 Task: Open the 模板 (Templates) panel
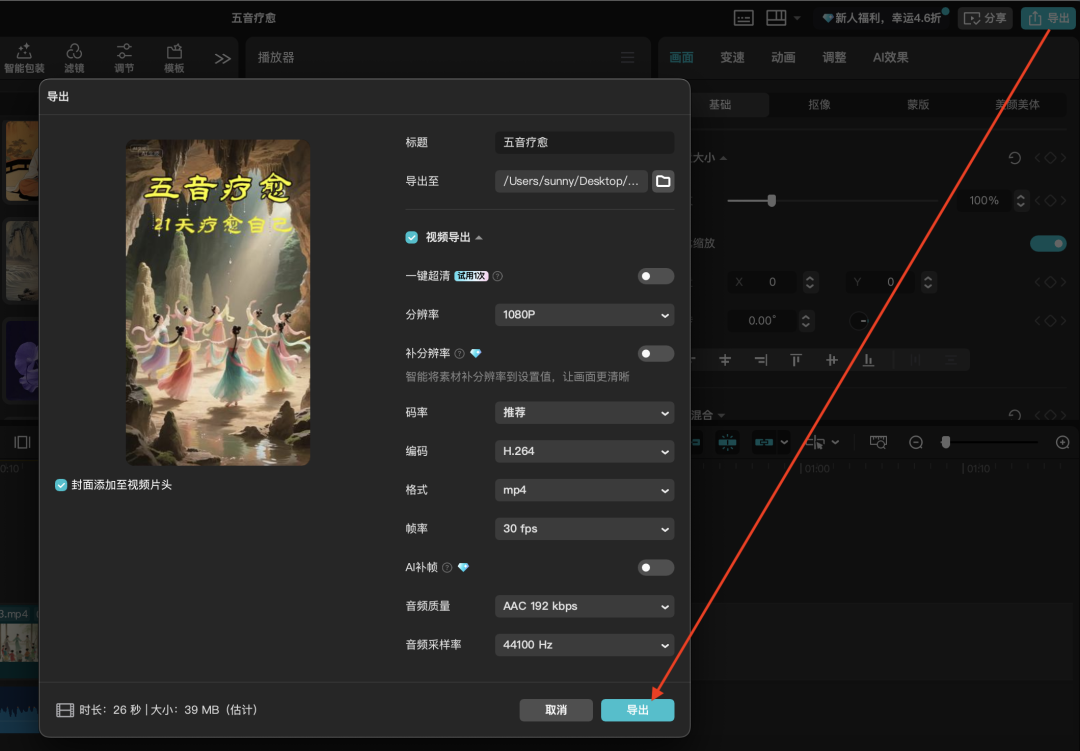pos(173,57)
